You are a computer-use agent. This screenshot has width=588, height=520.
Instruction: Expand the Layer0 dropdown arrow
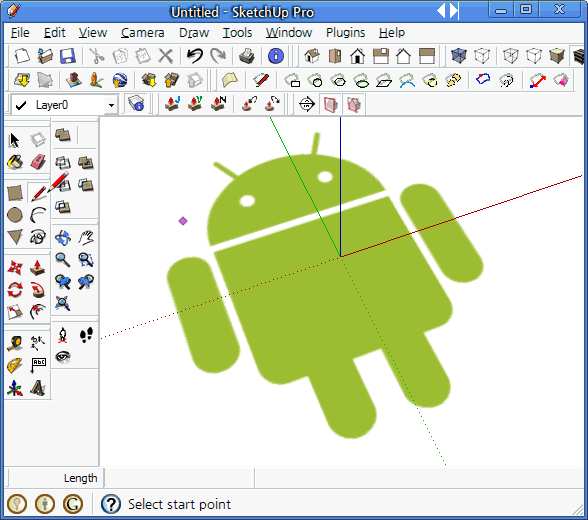click(x=111, y=105)
